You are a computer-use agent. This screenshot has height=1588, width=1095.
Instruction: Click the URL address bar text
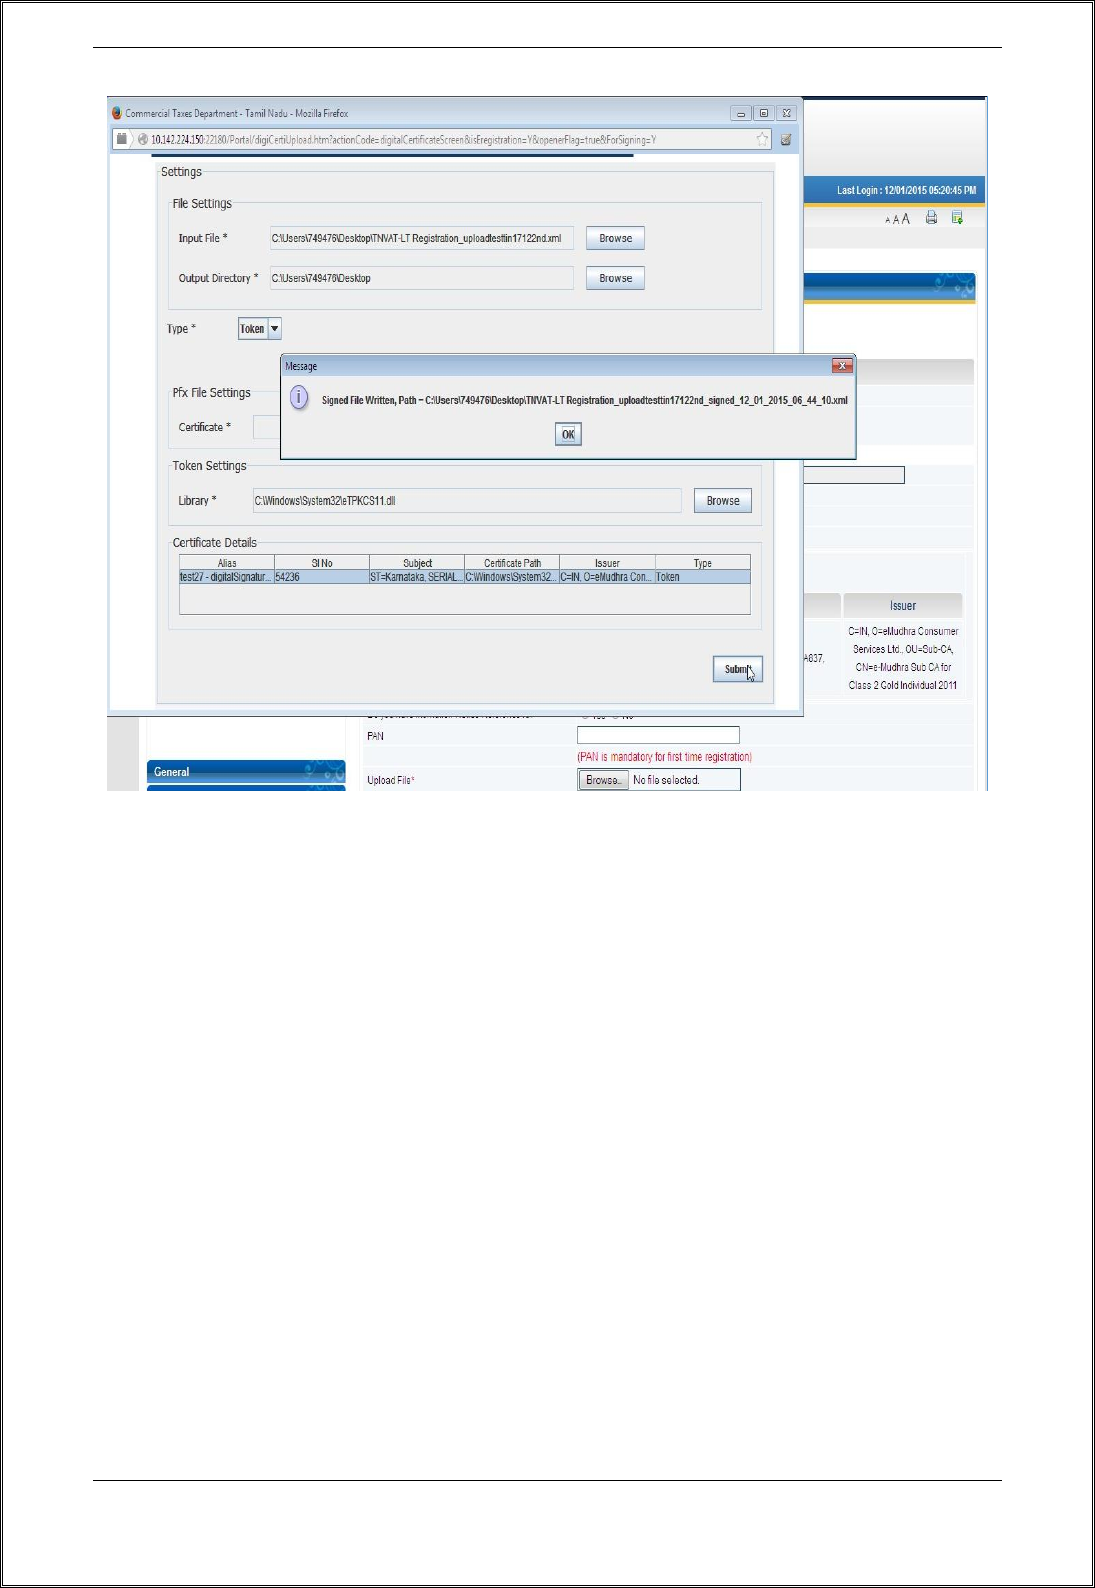pos(403,140)
